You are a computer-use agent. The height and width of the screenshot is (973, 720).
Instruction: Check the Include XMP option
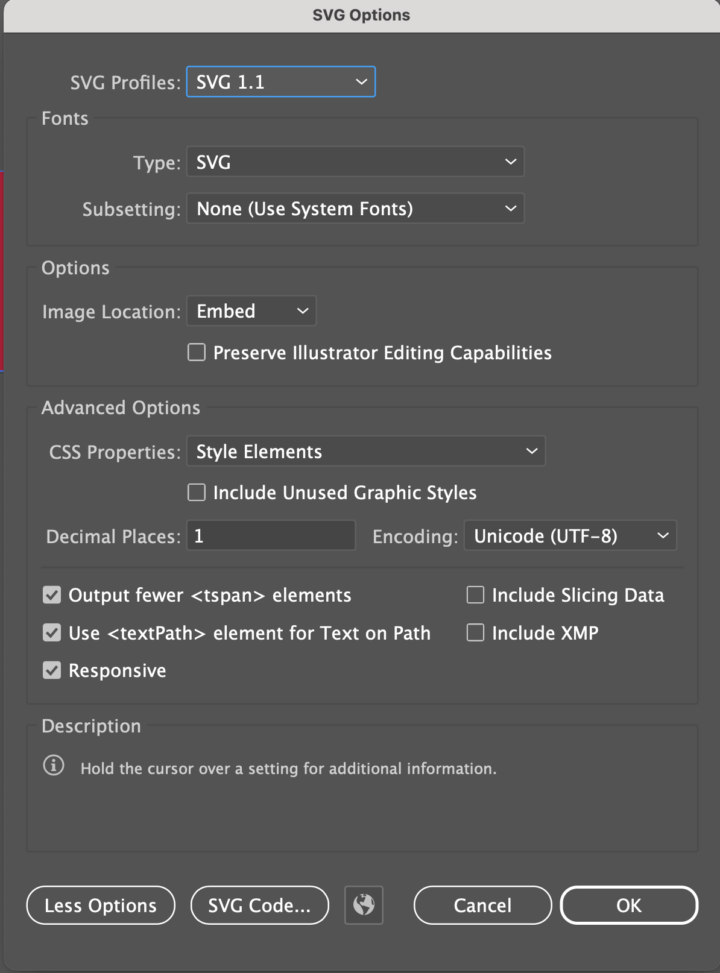pos(475,633)
